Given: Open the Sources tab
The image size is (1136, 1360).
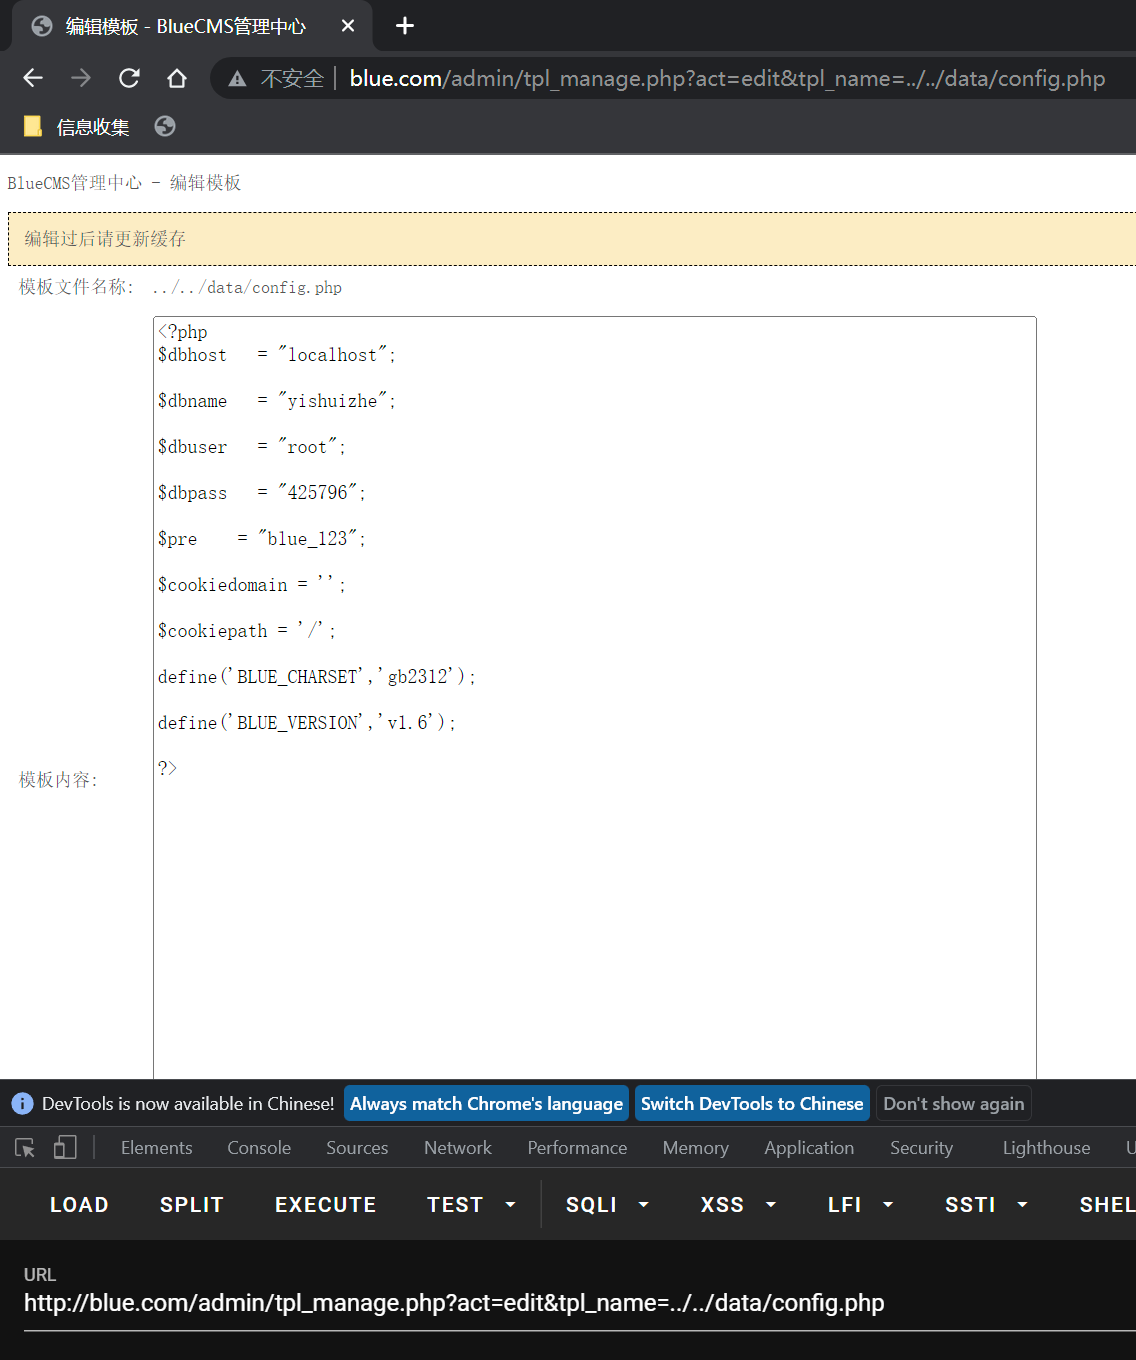Looking at the screenshot, I should coord(357,1148).
